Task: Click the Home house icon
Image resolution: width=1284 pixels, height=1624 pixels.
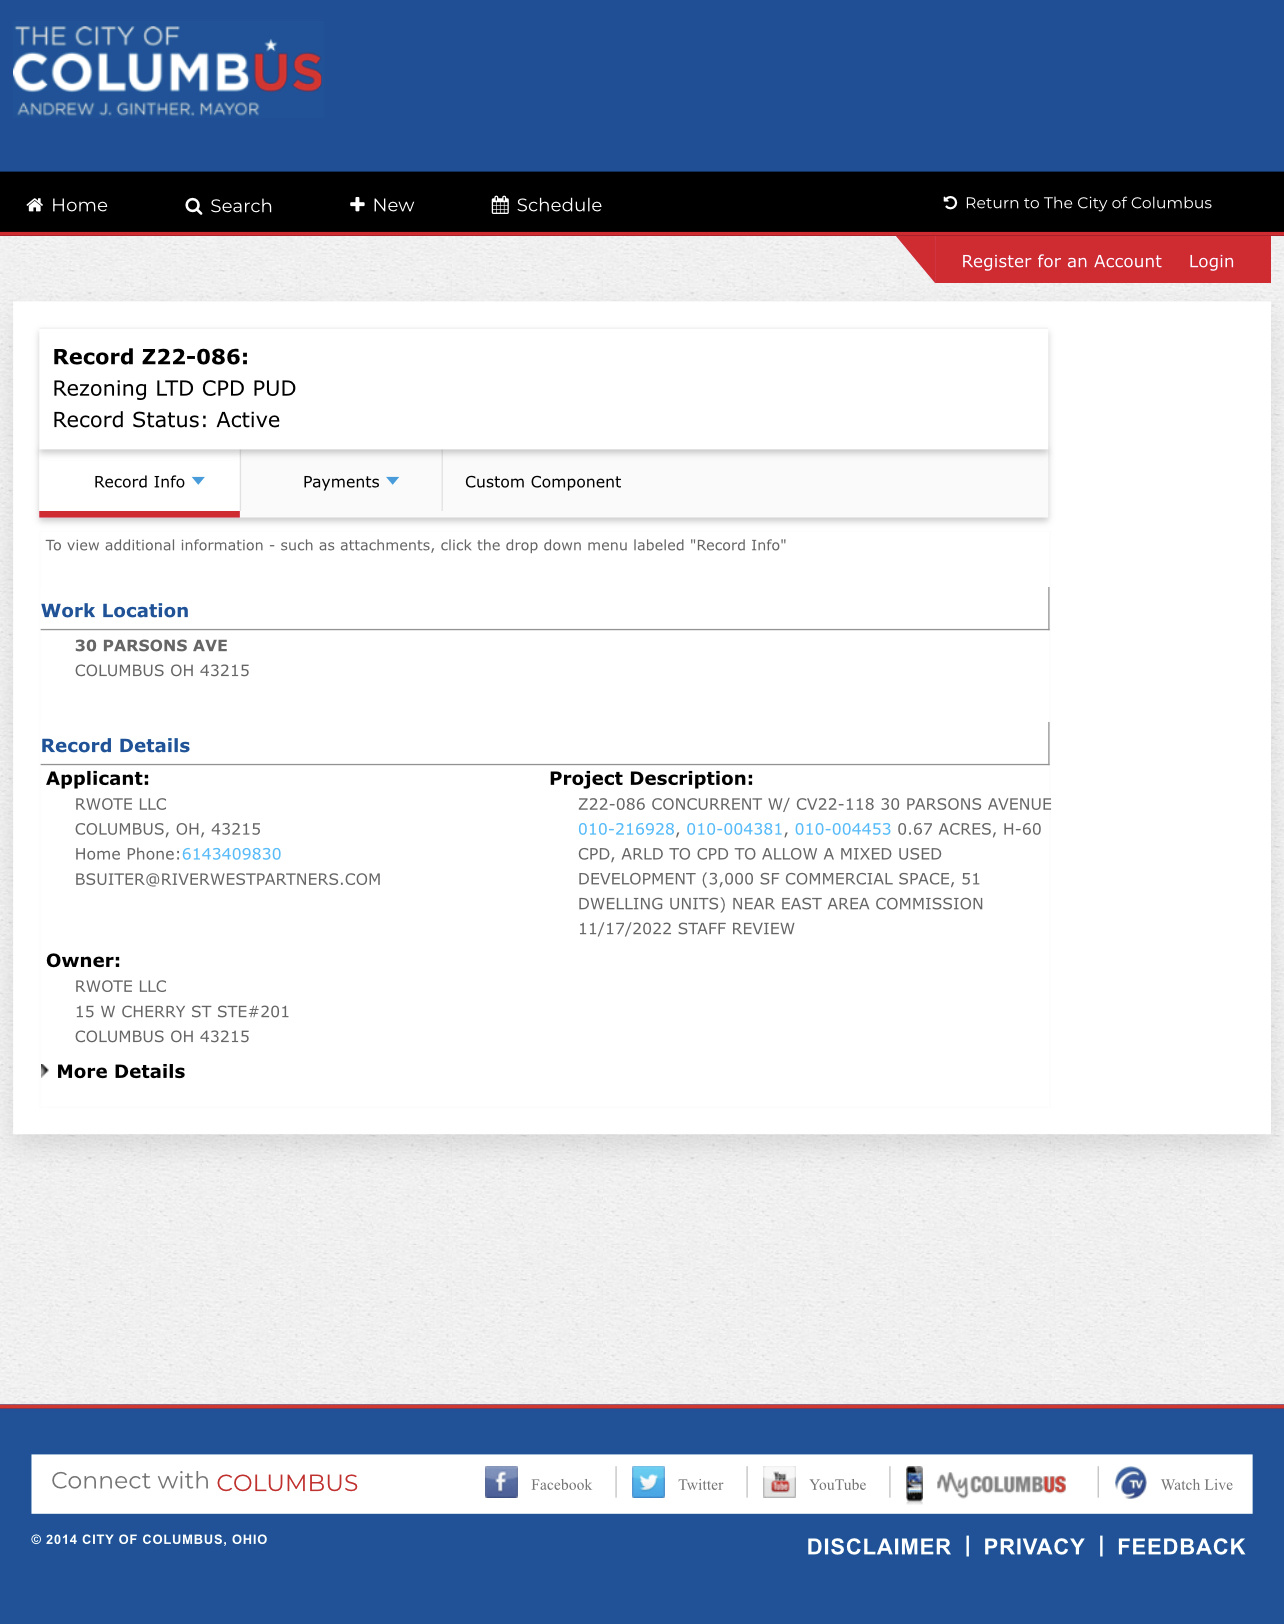Action: point(35,205)
